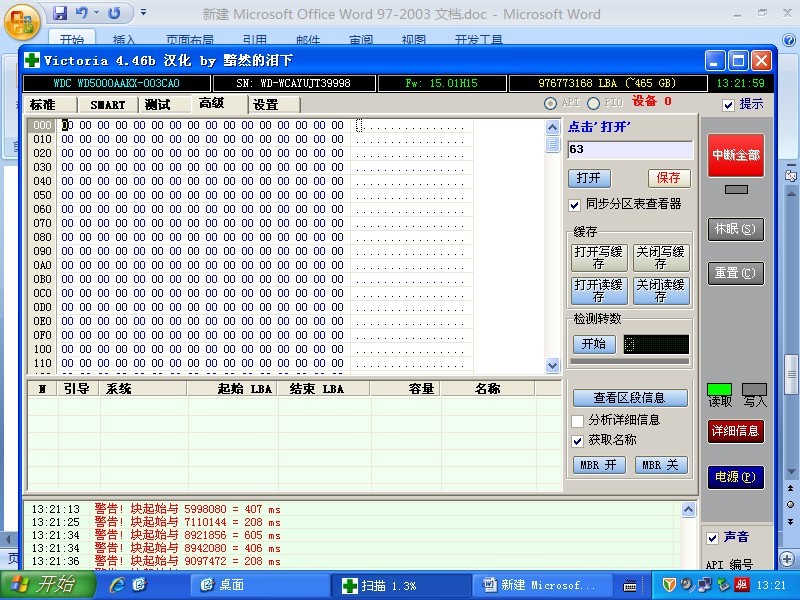Click the Windows 开始 start button
Viewport: 800px width, 600px height.
coord(47,585)
